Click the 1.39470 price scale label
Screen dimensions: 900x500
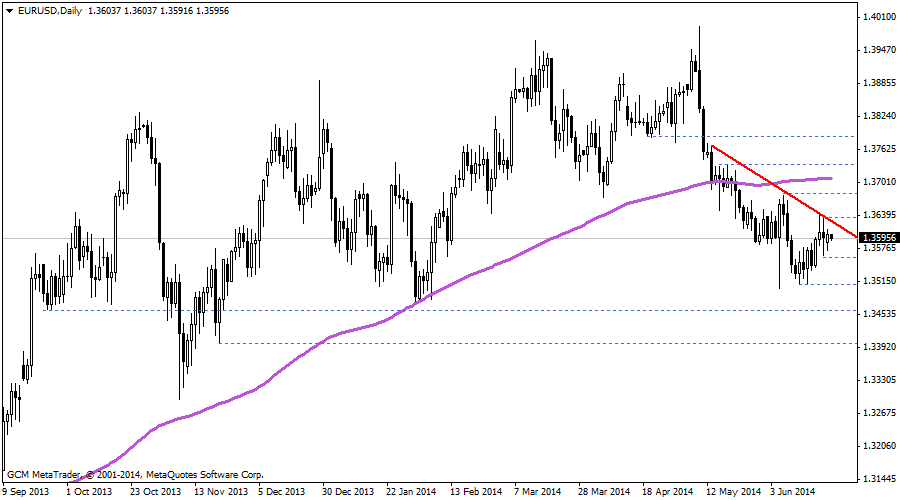879,51
